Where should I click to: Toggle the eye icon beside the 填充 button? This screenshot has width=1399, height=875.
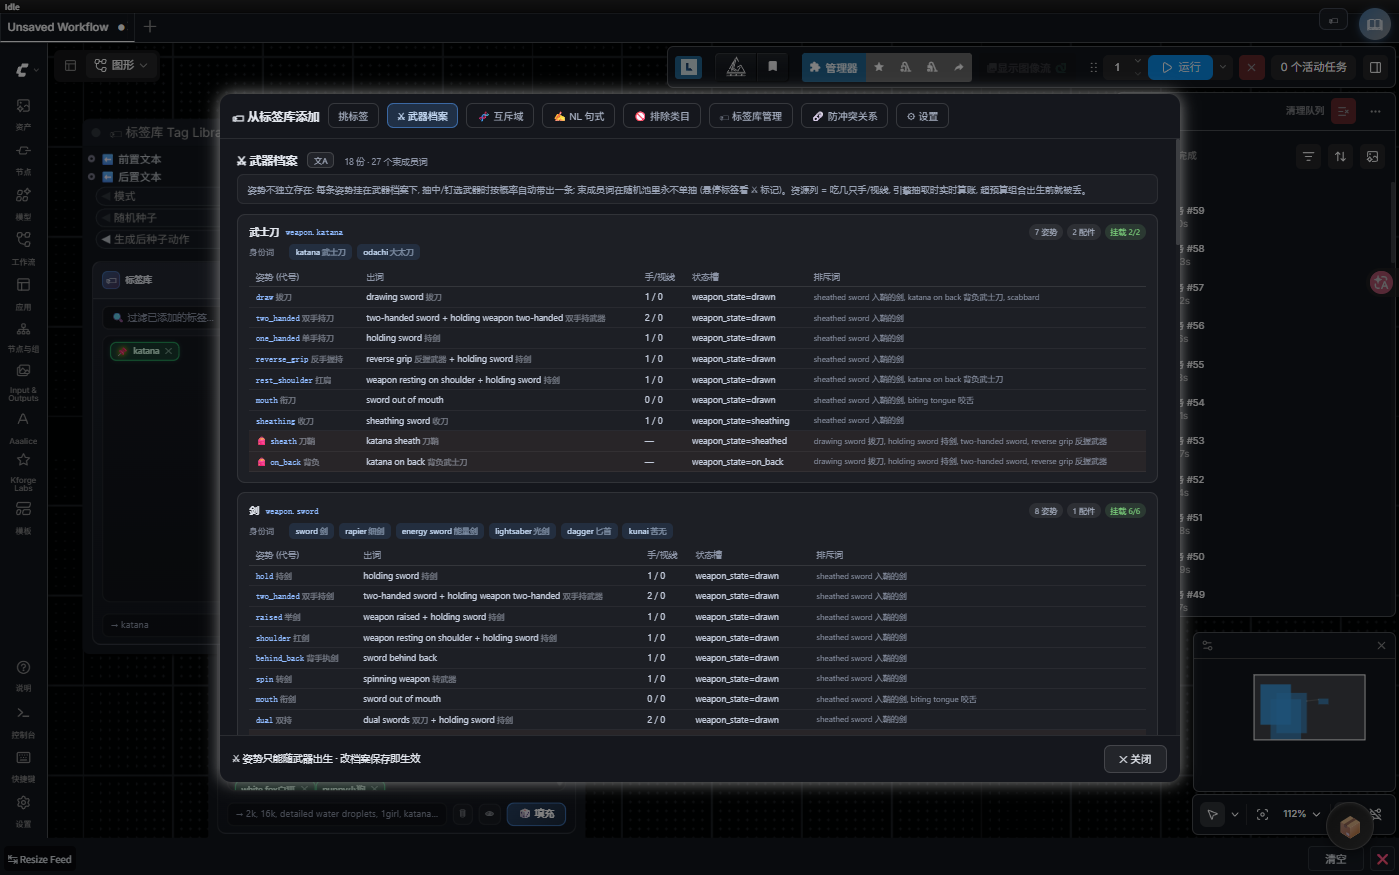[x=490, y=814]
